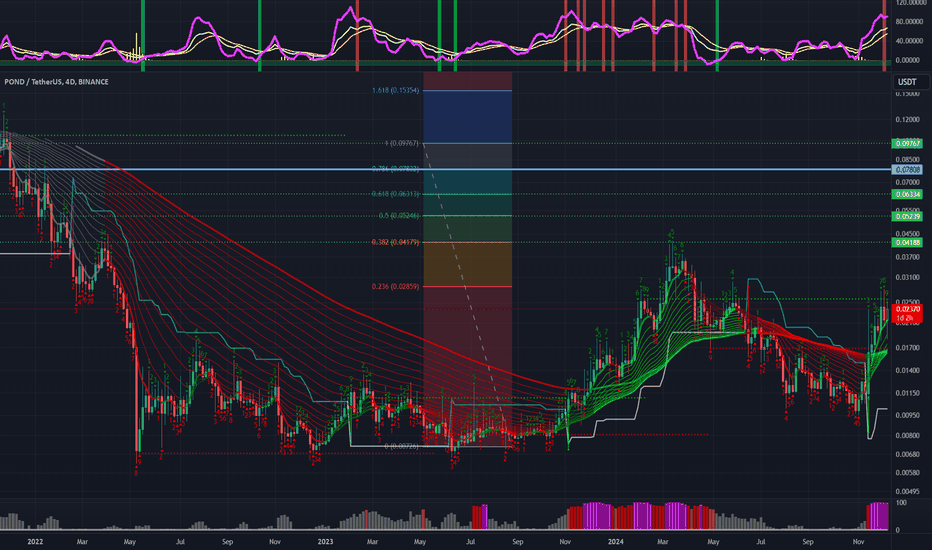Click the 0.01150 price axis value

907,392
